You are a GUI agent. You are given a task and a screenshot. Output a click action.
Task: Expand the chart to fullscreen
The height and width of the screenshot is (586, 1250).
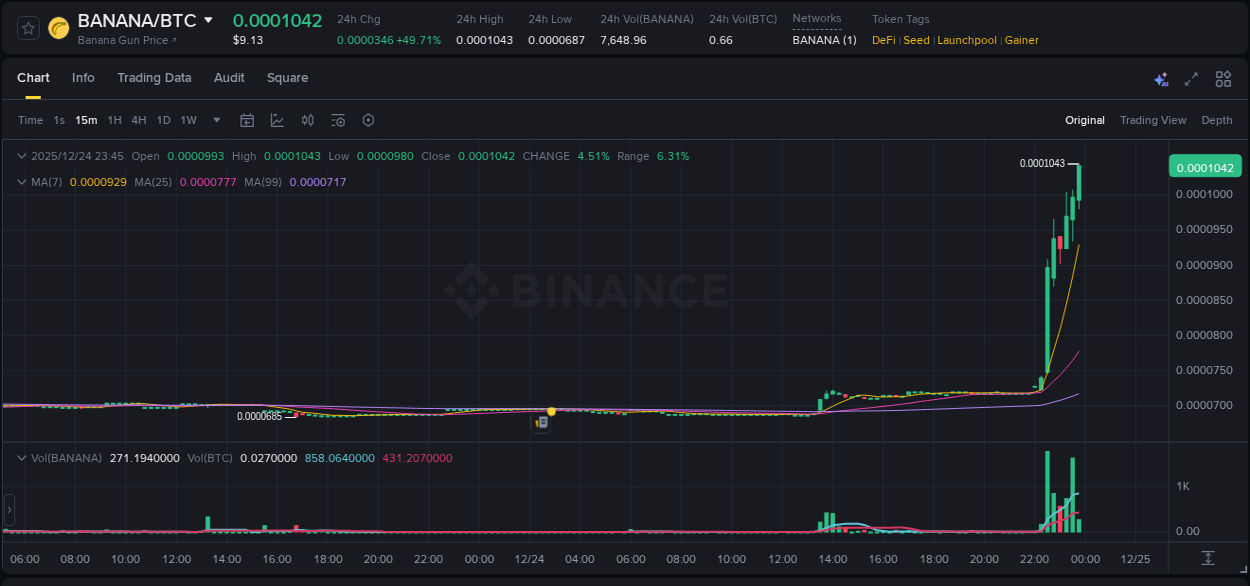[1192, 78]
